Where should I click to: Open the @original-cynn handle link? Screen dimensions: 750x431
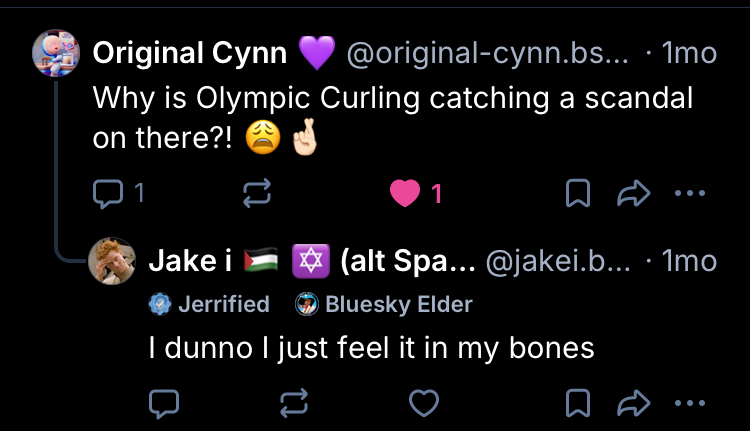488,54
